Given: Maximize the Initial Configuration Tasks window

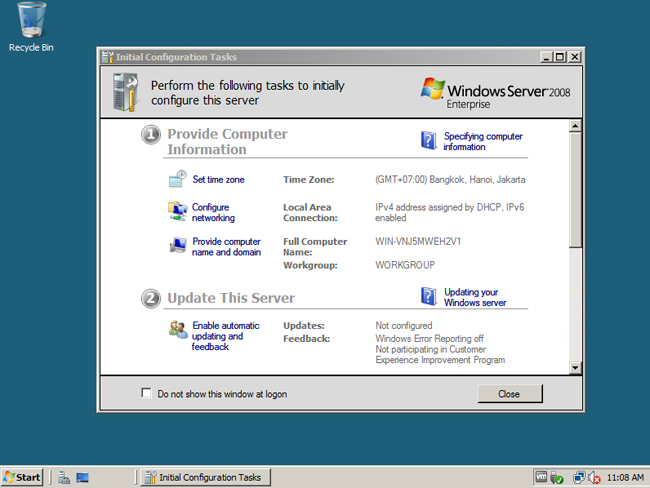Looking at the screenshot, I should coord(560,57).
